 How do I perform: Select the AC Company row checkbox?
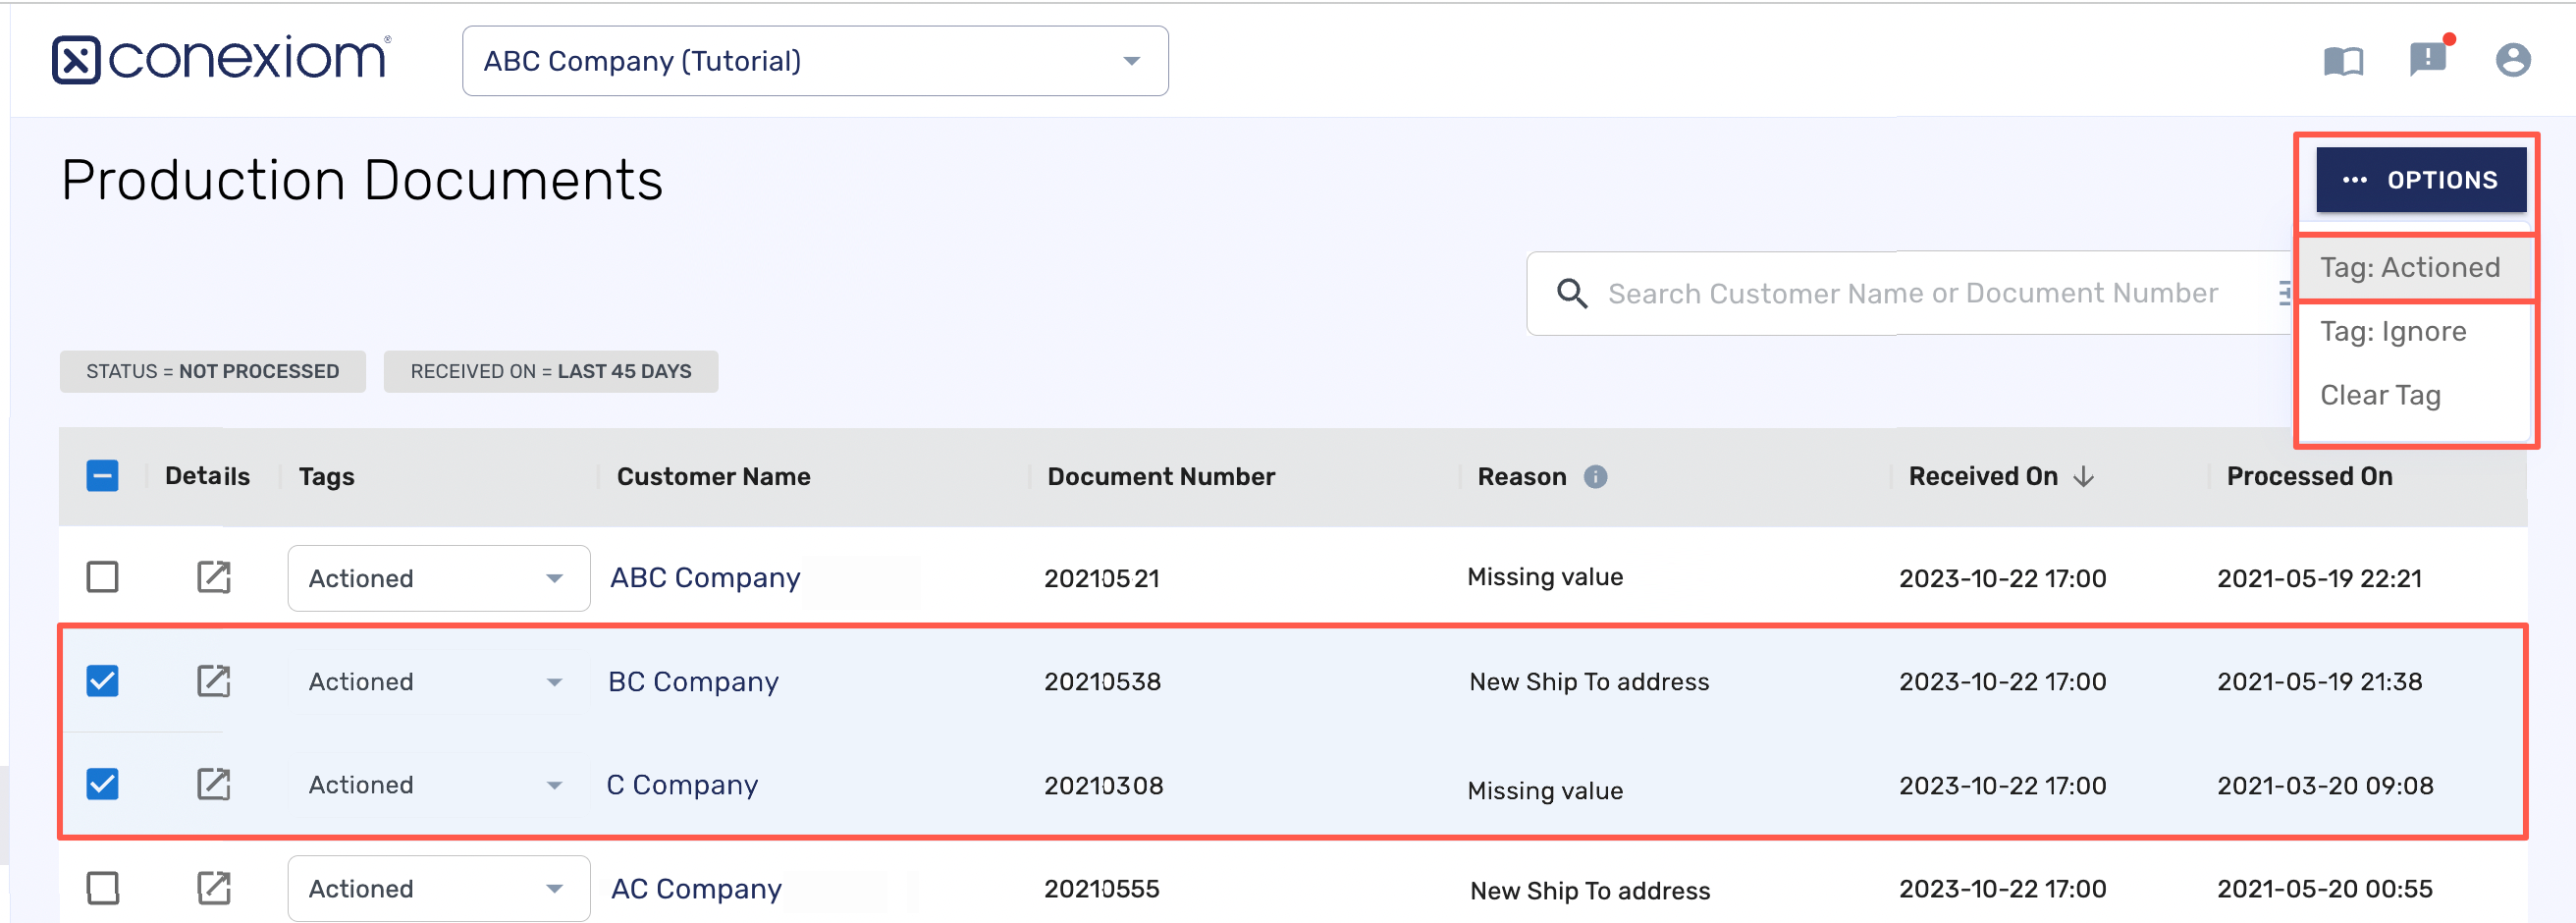tap(101, 888)
